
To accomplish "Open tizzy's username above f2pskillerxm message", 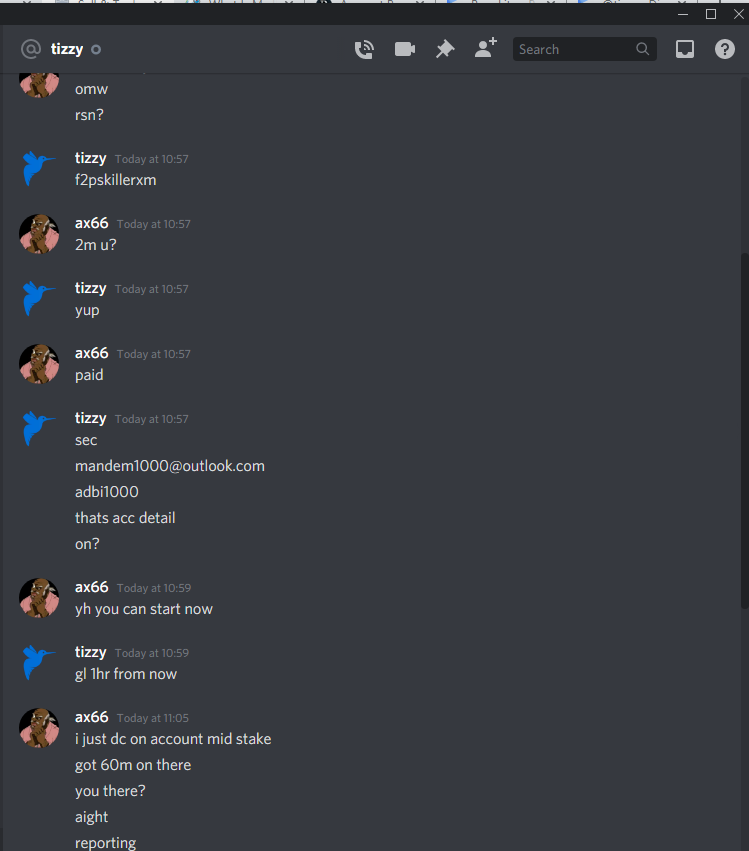I will point(91,158).
